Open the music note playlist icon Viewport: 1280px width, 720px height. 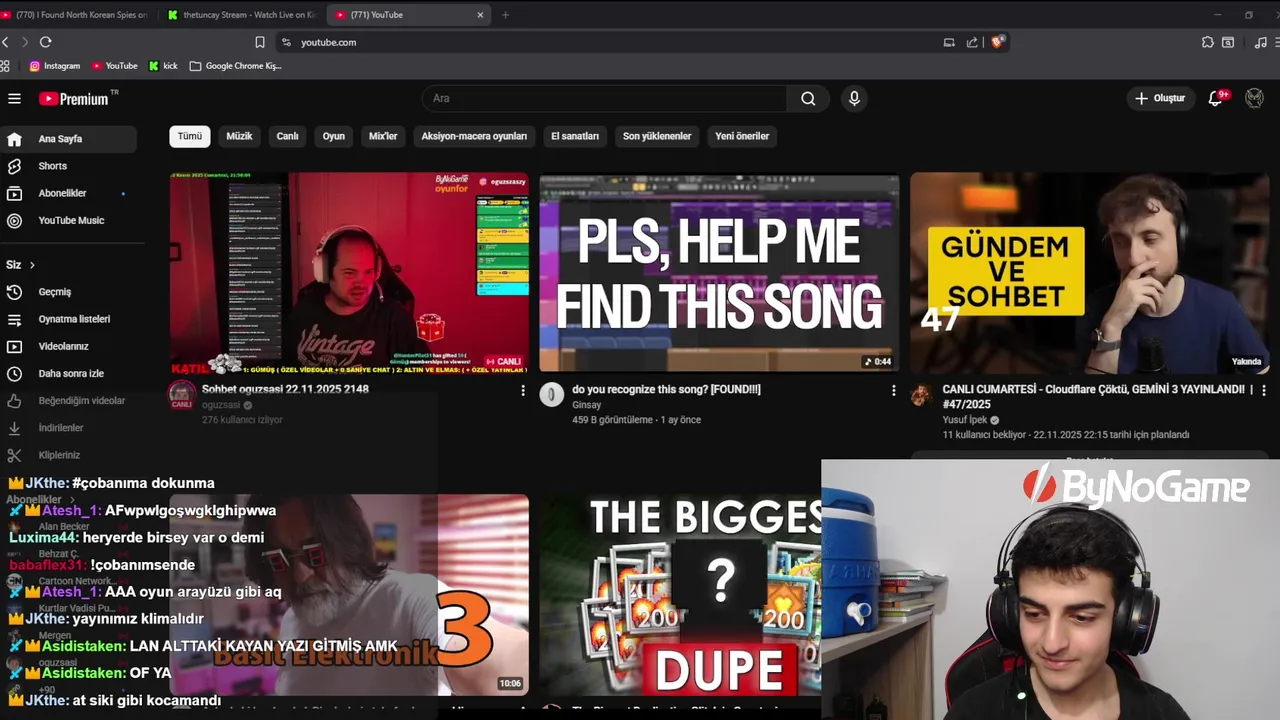(1261, 42)
